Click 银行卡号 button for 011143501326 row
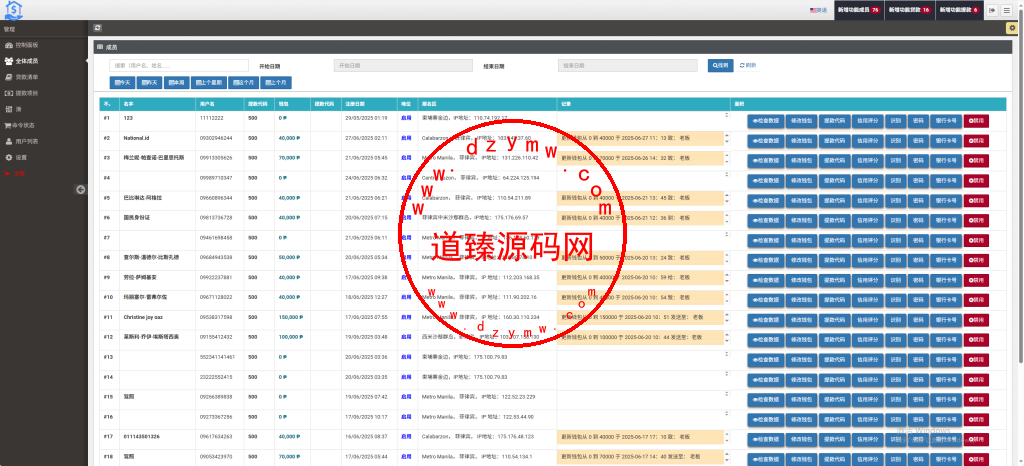This screenshot has width=1024, height=466. pyautogui.click(x=946, y=440)
